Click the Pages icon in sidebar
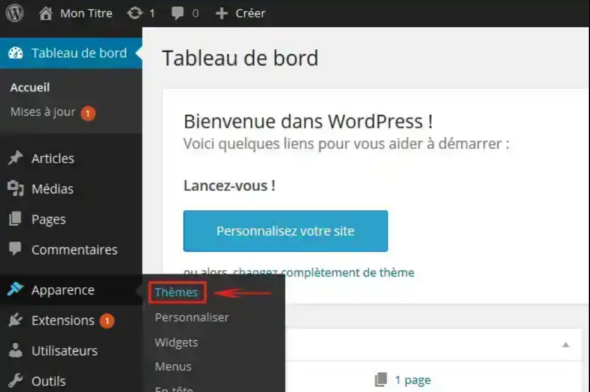 point(15,219)
